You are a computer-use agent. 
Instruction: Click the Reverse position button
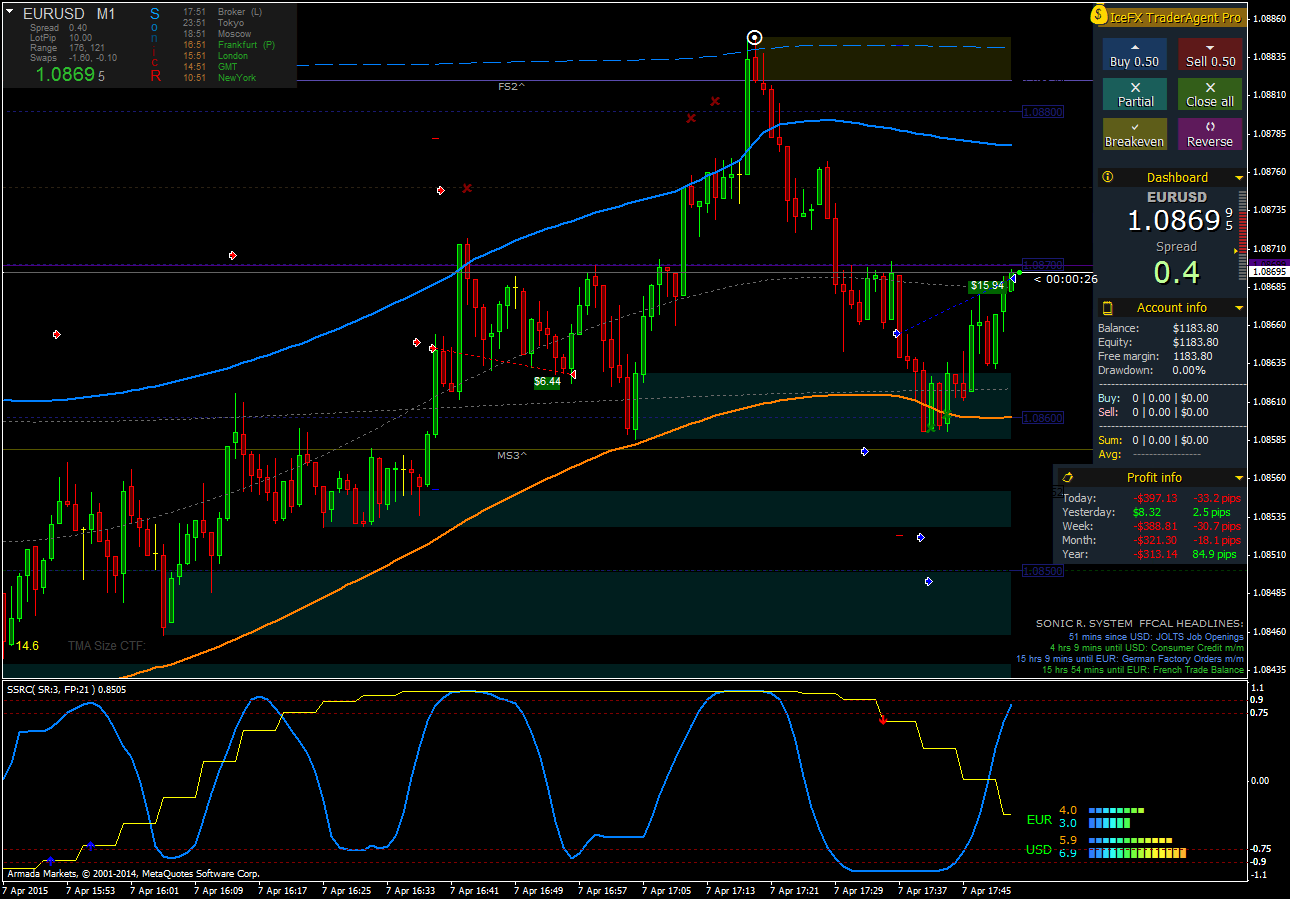click(x=1210, y=134)
